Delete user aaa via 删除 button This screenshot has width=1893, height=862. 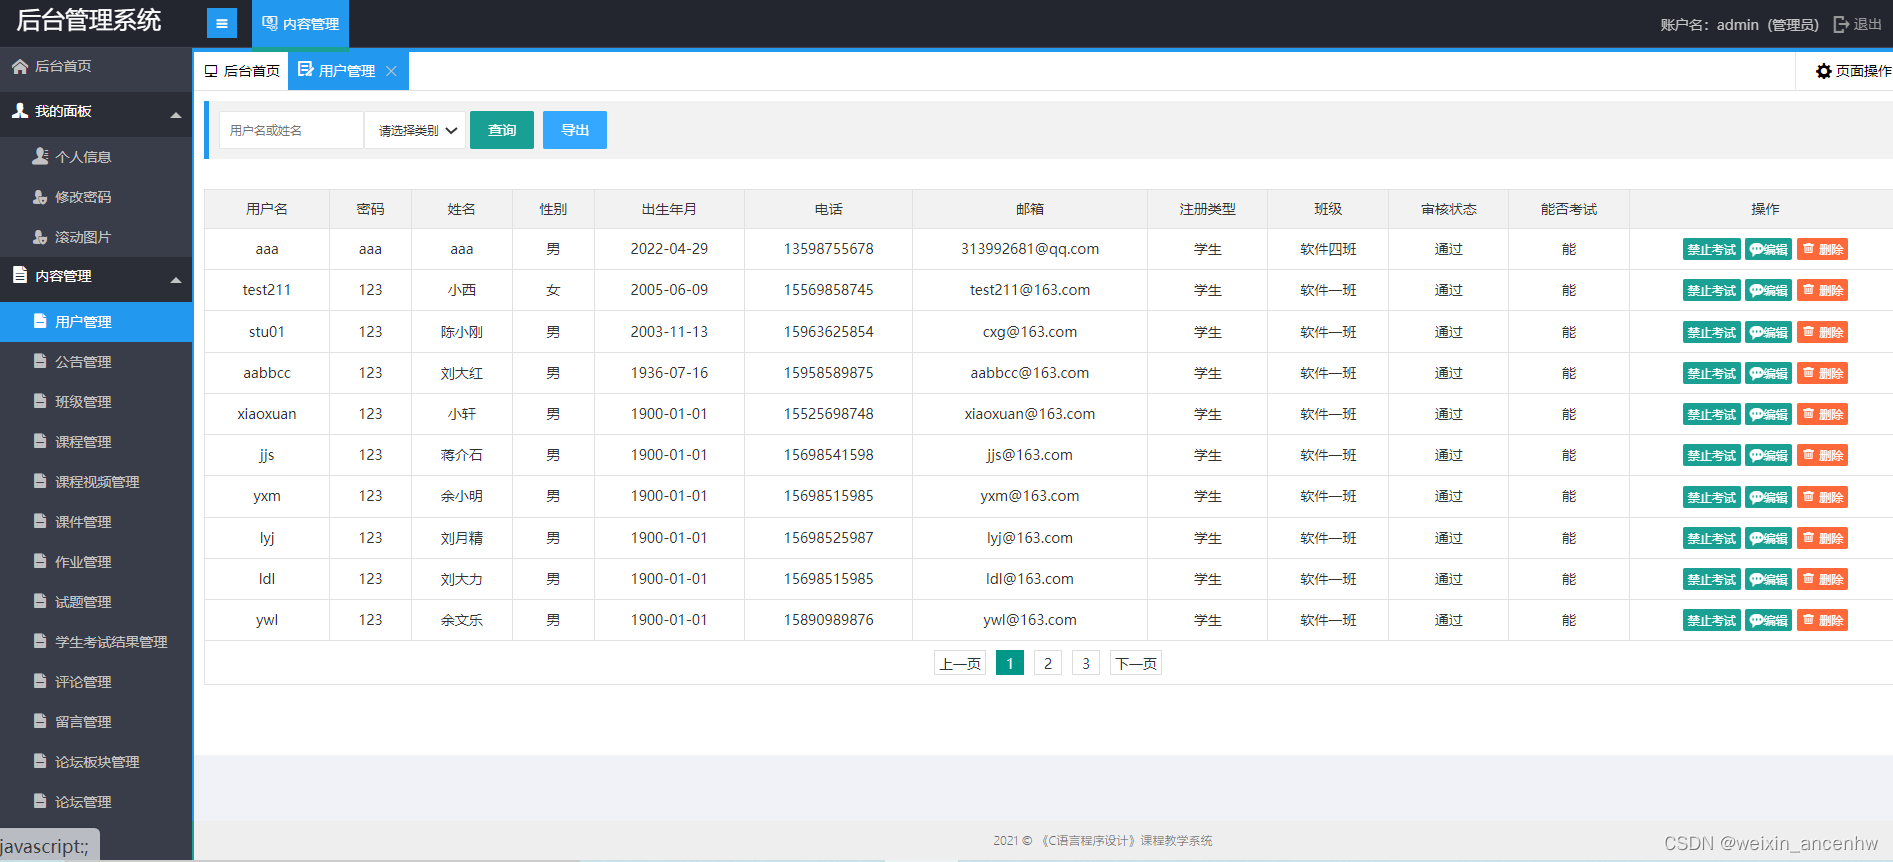point(1823,250)
